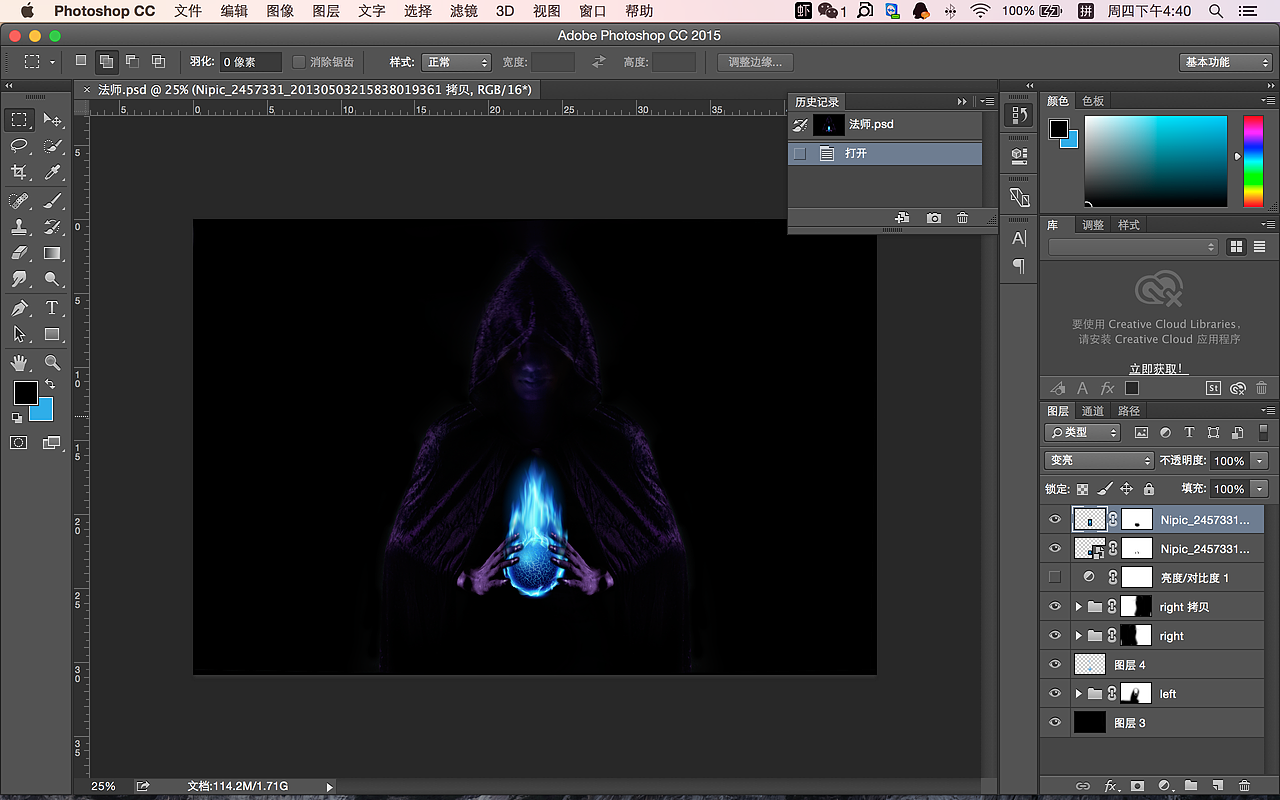Switch to the 路径 tab
1280x800 pixels.
1129,411
